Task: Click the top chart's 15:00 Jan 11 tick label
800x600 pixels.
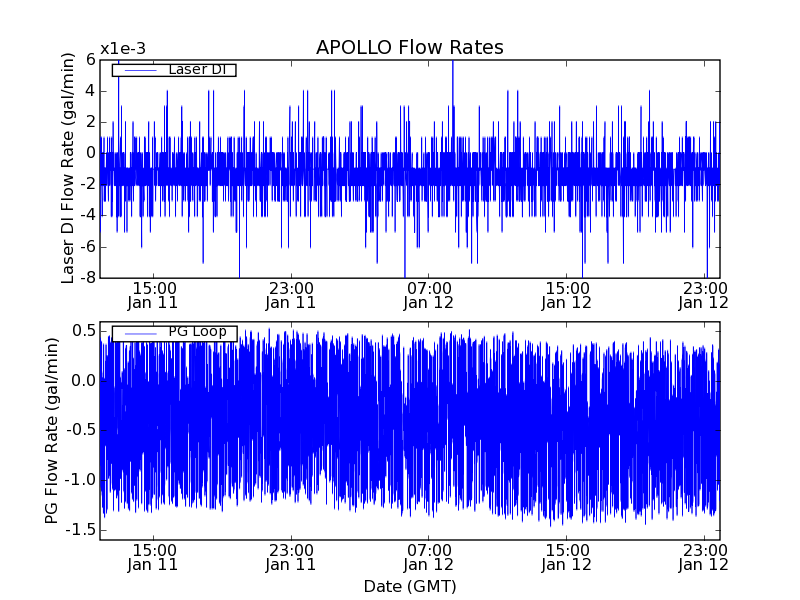Action: (x=153, y=295)
